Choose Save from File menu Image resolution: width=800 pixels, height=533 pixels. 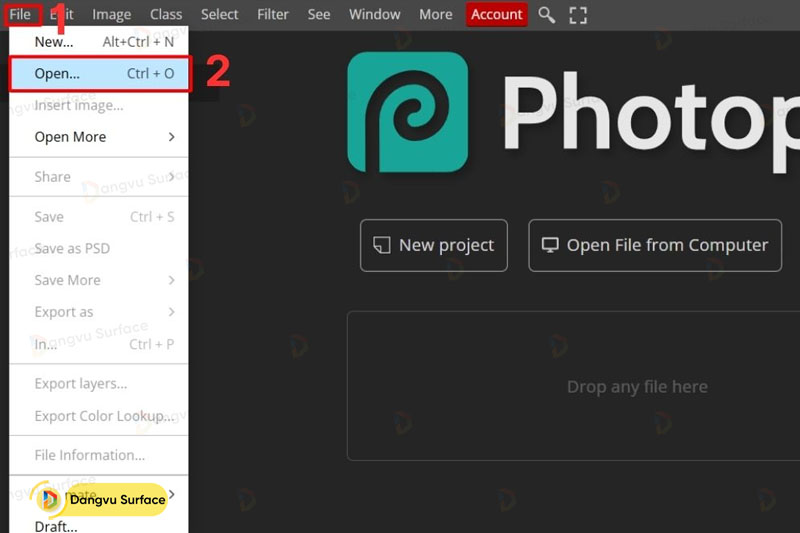[99, 217]
